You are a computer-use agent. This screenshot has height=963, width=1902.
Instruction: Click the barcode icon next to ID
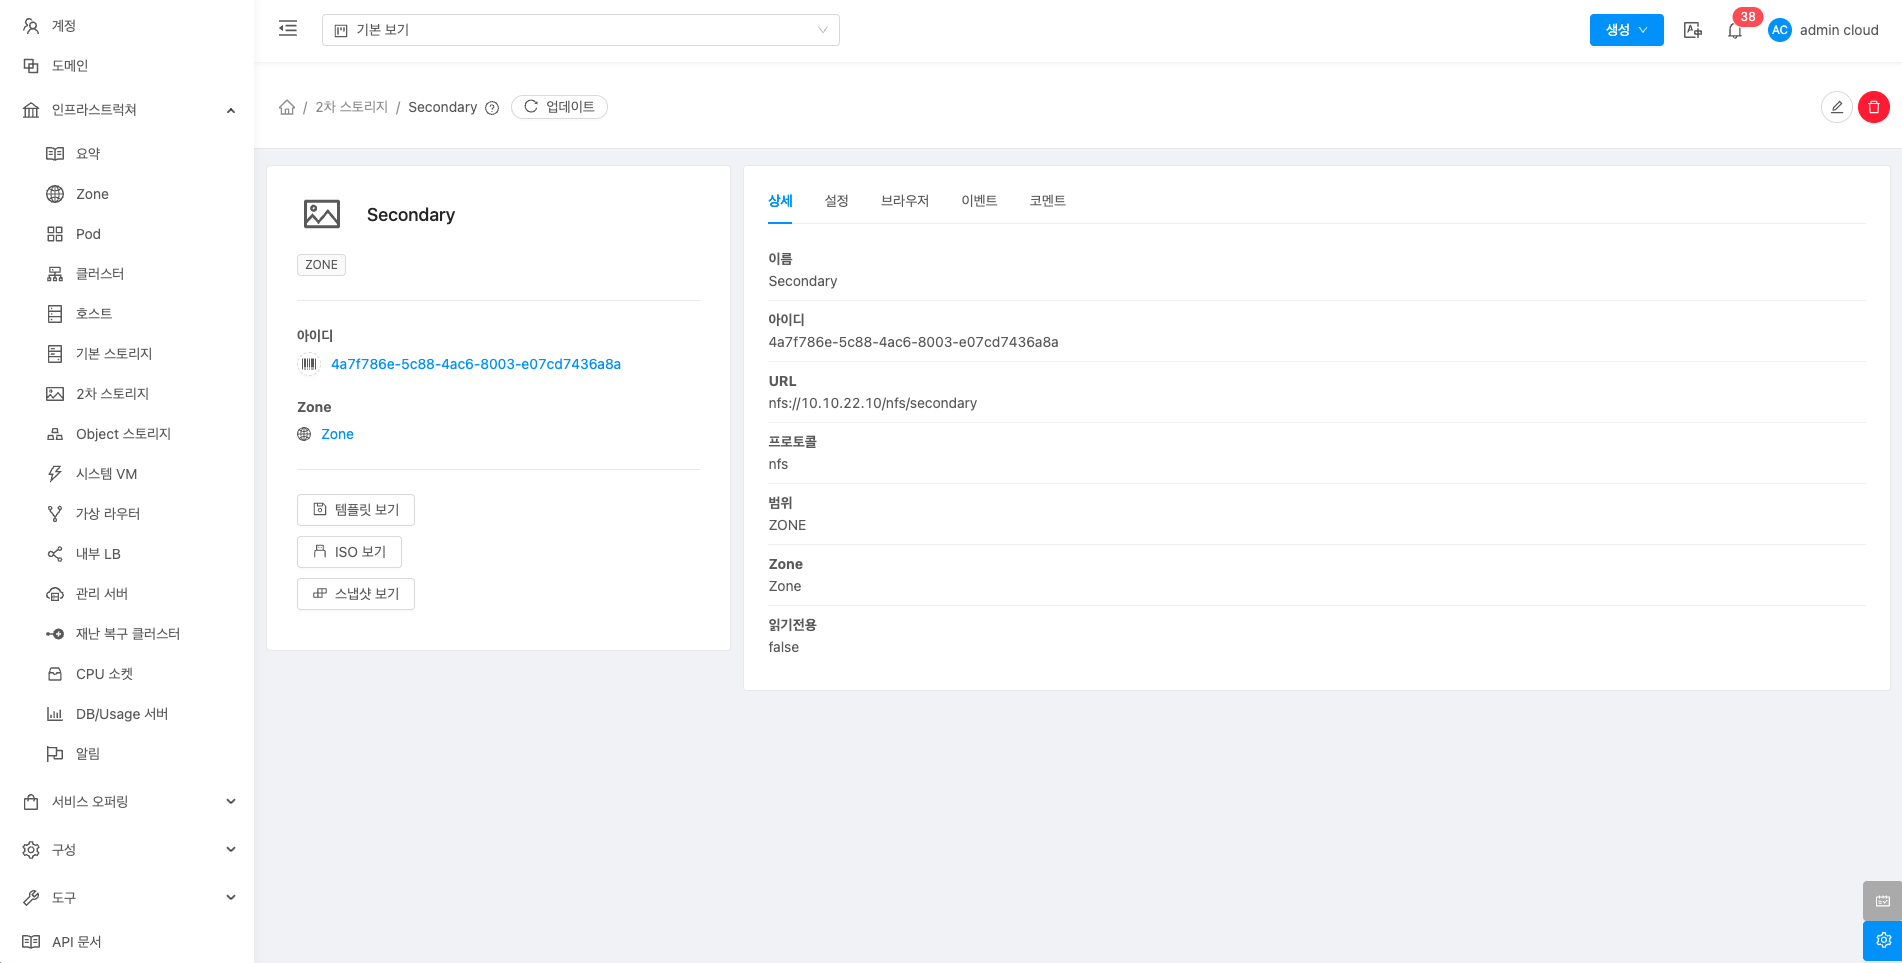309,364
